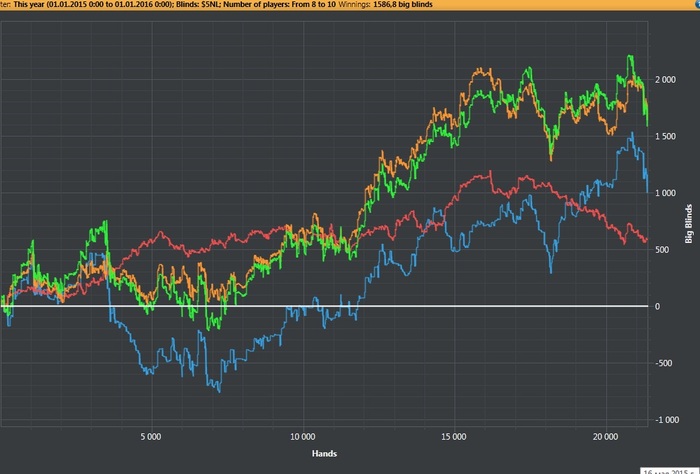The height and width of the screenshot is (474, 700).
Task: Click the '10 000' x-axis label
Action: 302,437
